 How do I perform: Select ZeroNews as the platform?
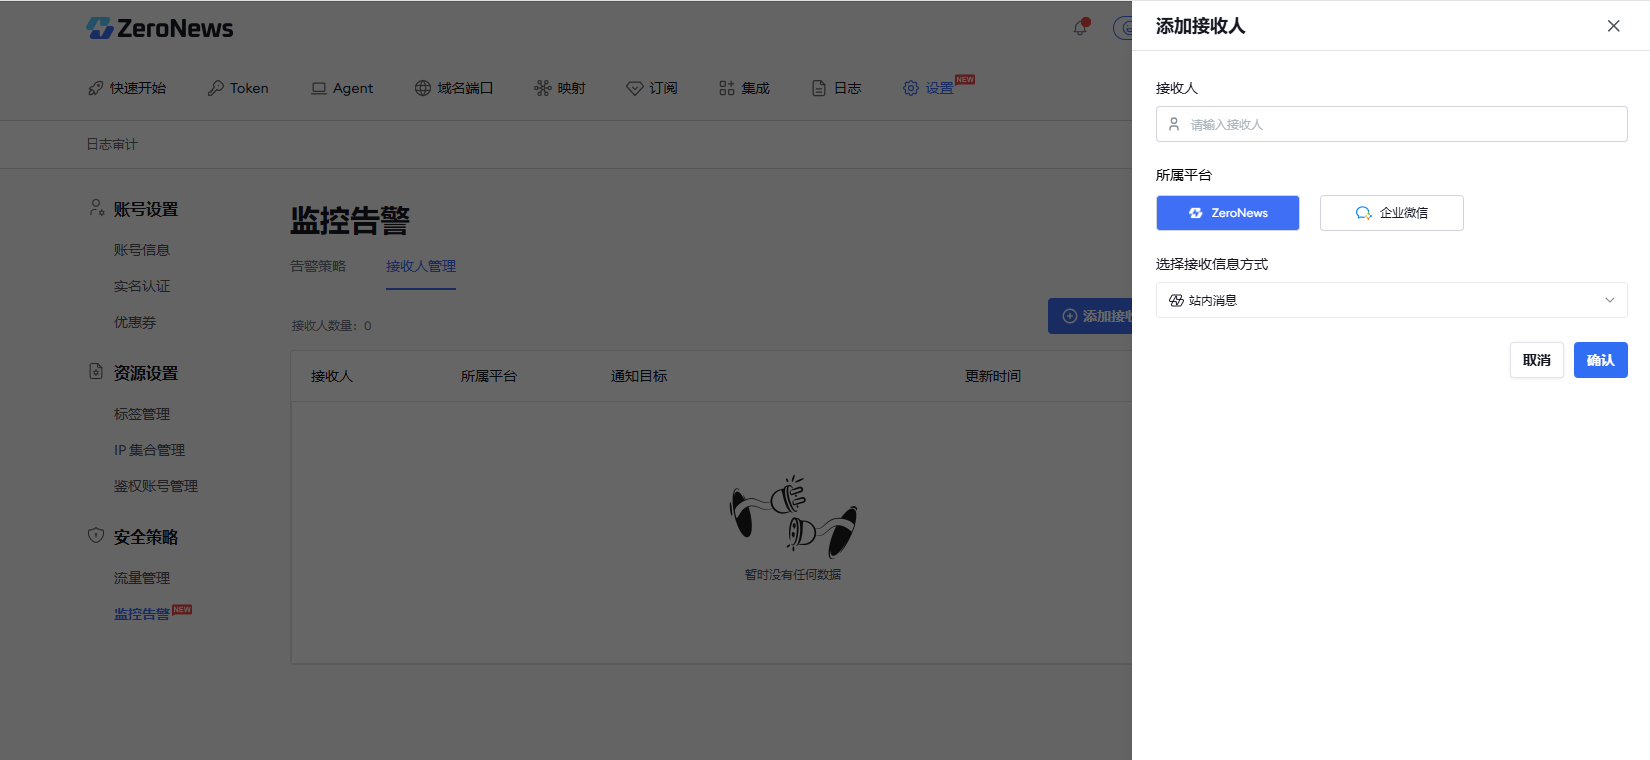coord(1227,213)
